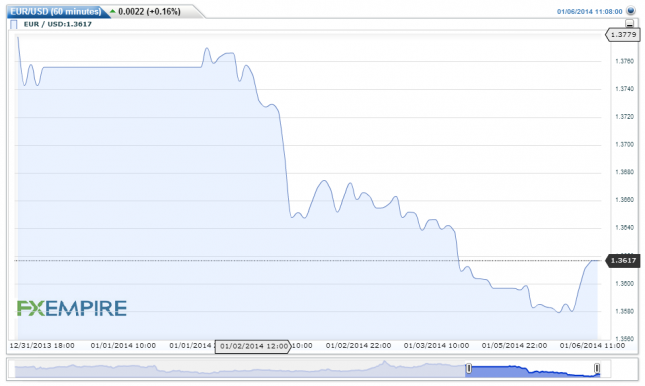The height and width of the screenshot is (386, 645).
Task: Click the 1.3740 price axis label
Action: pos(624,89)
